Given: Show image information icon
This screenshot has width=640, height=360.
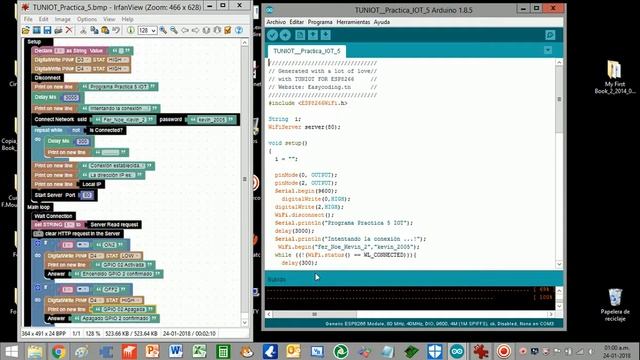Looking at the screenshot, I should [x=131, y=30].
